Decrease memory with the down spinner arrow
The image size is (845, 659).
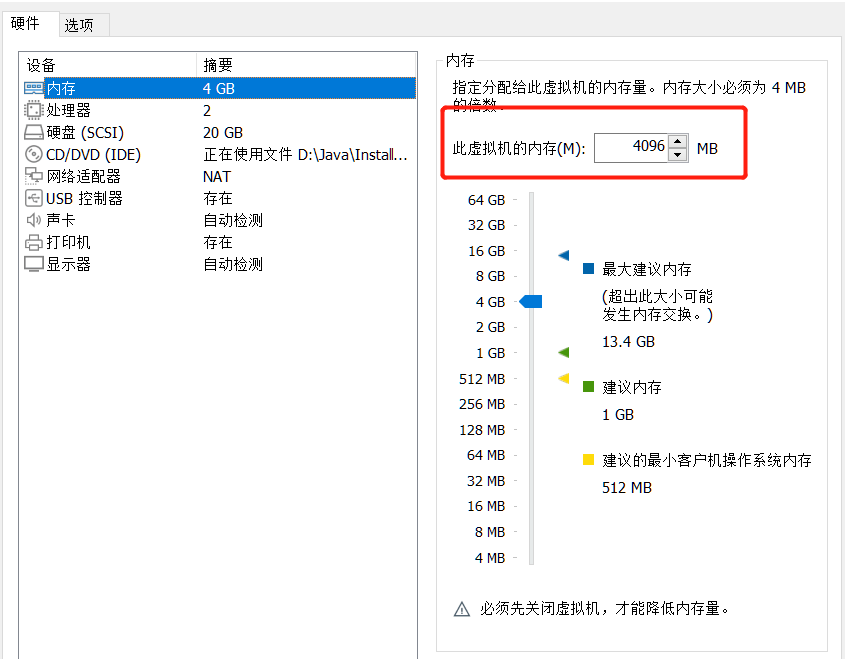[x=678, y=155]
